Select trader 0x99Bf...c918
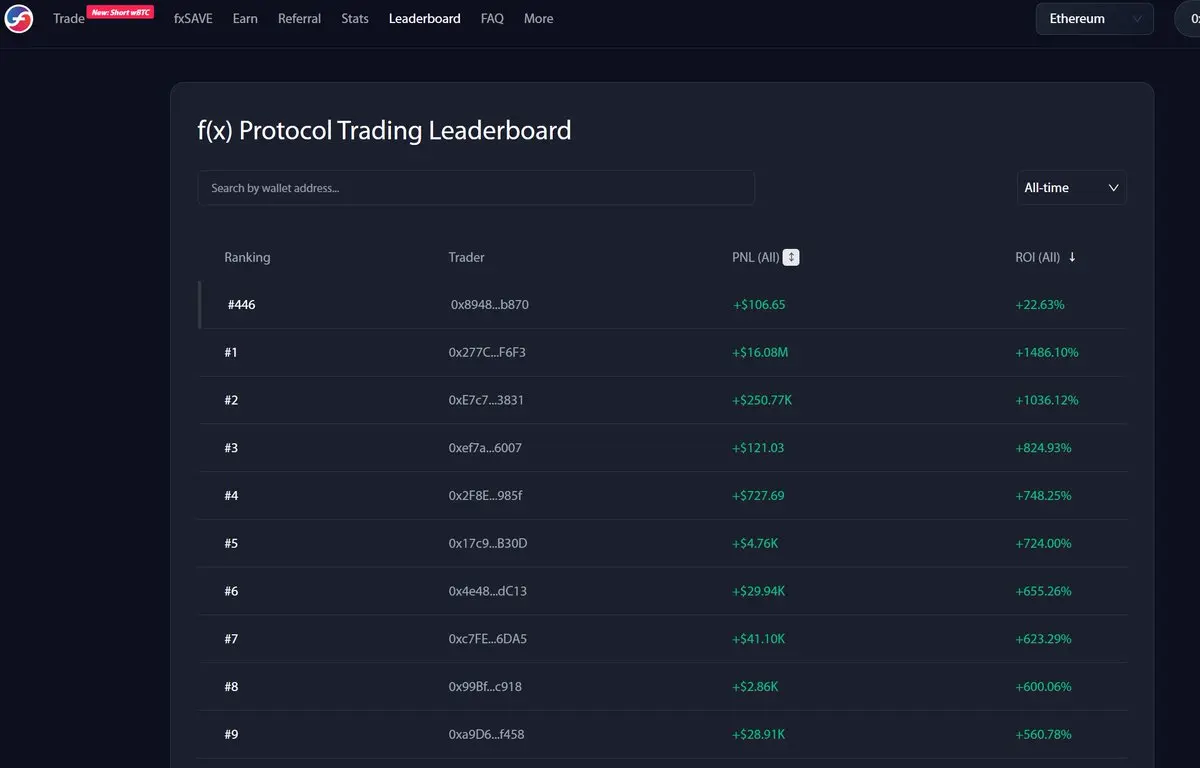This screenshot has width=1200, height=768. (x=485, y=687)
